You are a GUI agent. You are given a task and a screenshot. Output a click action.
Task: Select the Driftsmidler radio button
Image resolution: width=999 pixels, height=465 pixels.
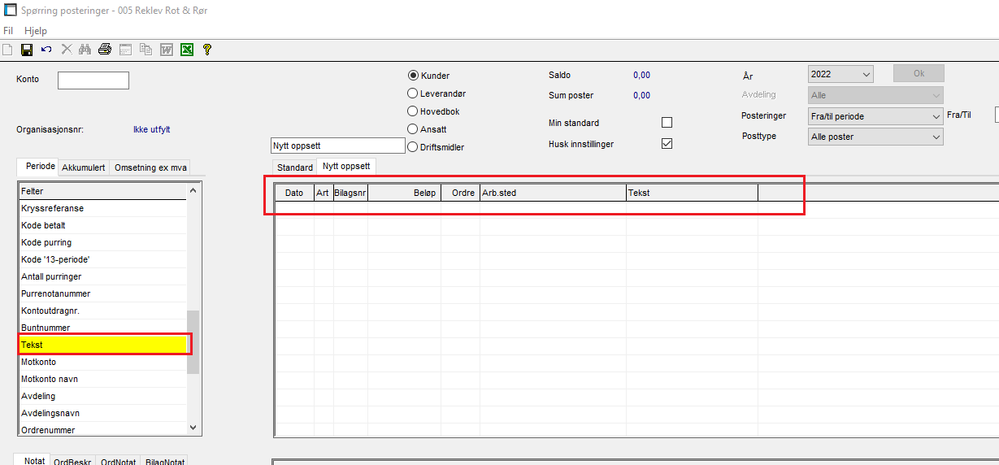tap(413, 147)
